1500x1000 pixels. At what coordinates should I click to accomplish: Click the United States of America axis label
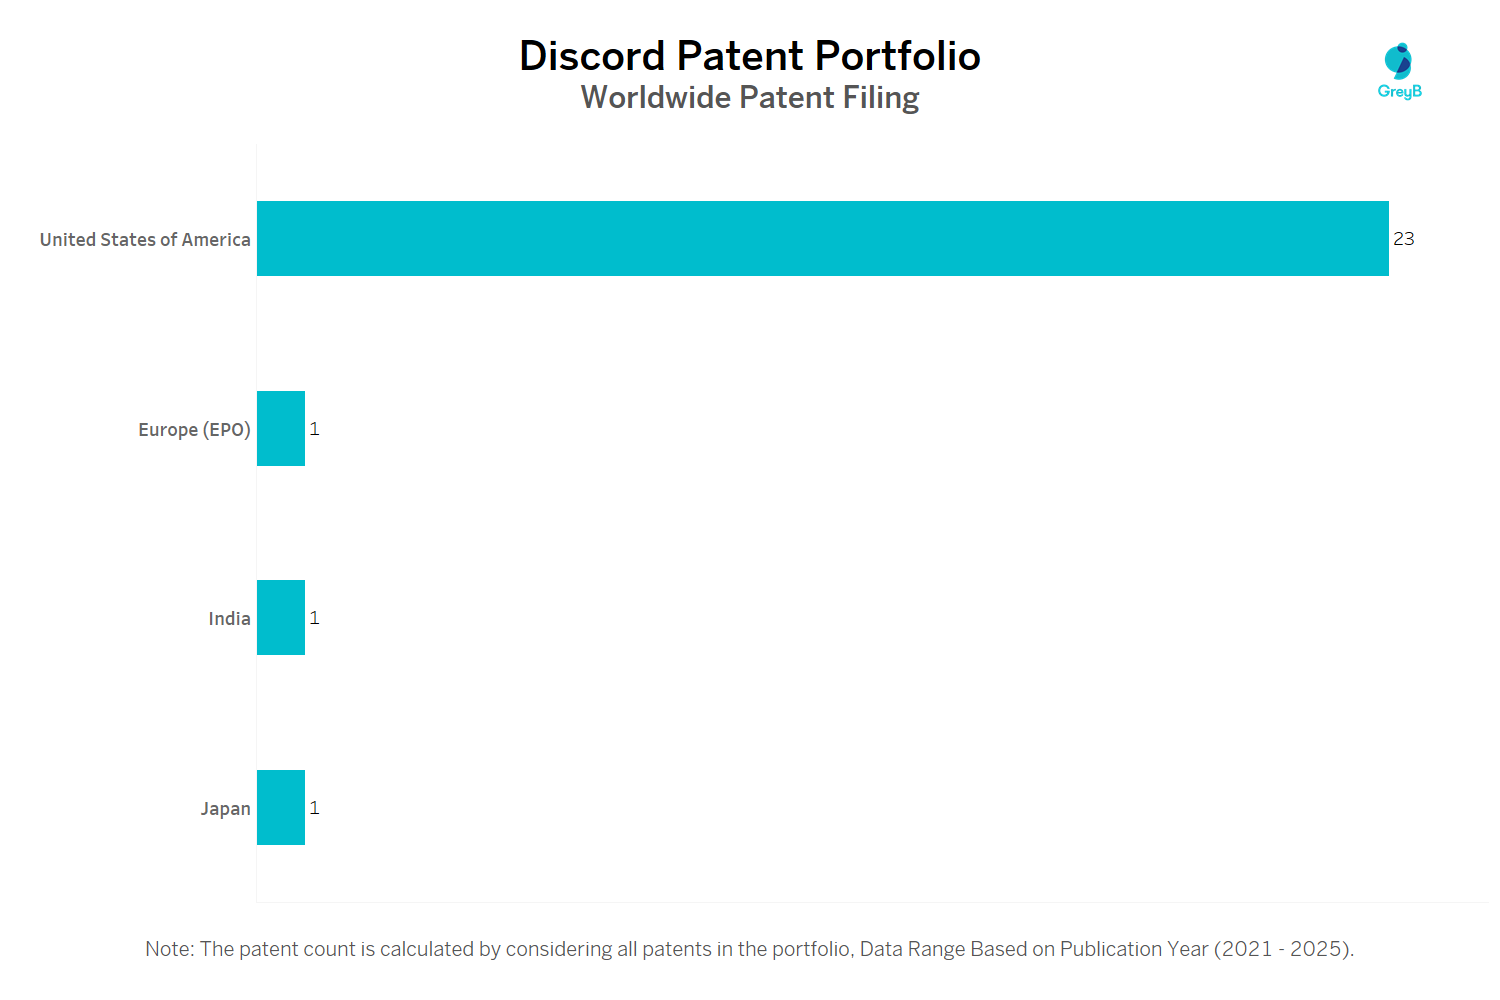coord(145,240)
